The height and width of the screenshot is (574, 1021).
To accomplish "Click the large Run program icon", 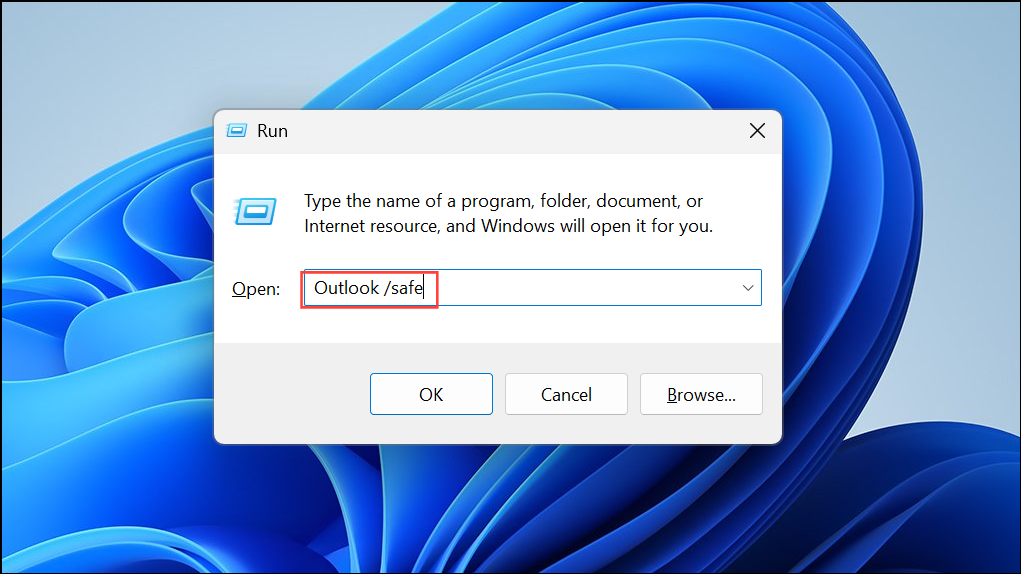I will coord(255,212).
